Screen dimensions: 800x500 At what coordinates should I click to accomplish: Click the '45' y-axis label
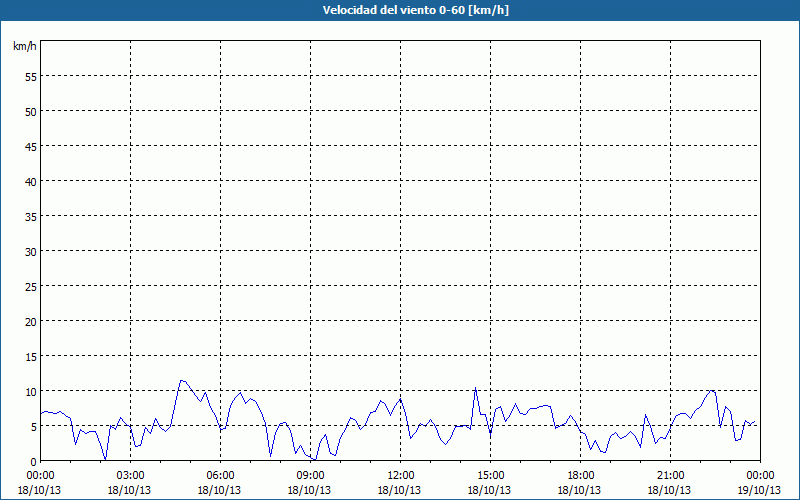point(31,146)
